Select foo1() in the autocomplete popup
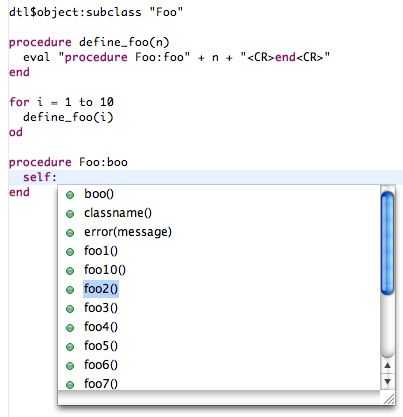The image size is (403, 417). pos(101,251)
